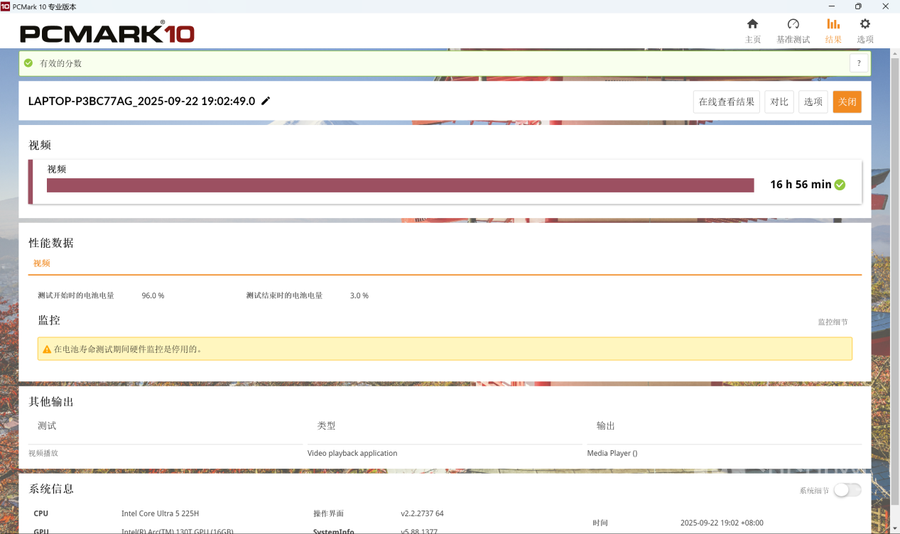Click the video battery life result bar

[x=400, y=185]
